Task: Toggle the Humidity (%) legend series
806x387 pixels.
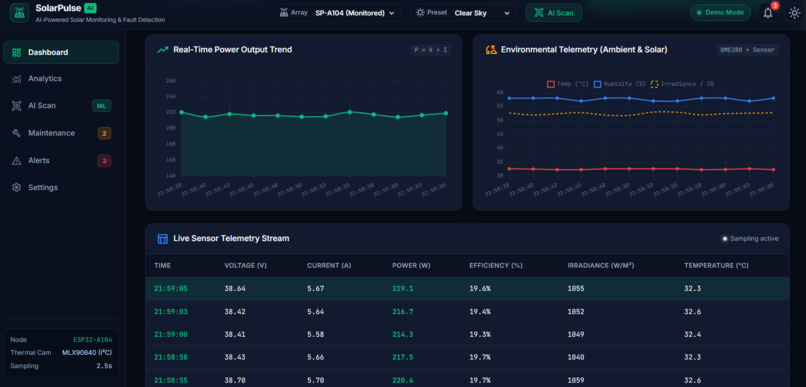Action: 619,84
